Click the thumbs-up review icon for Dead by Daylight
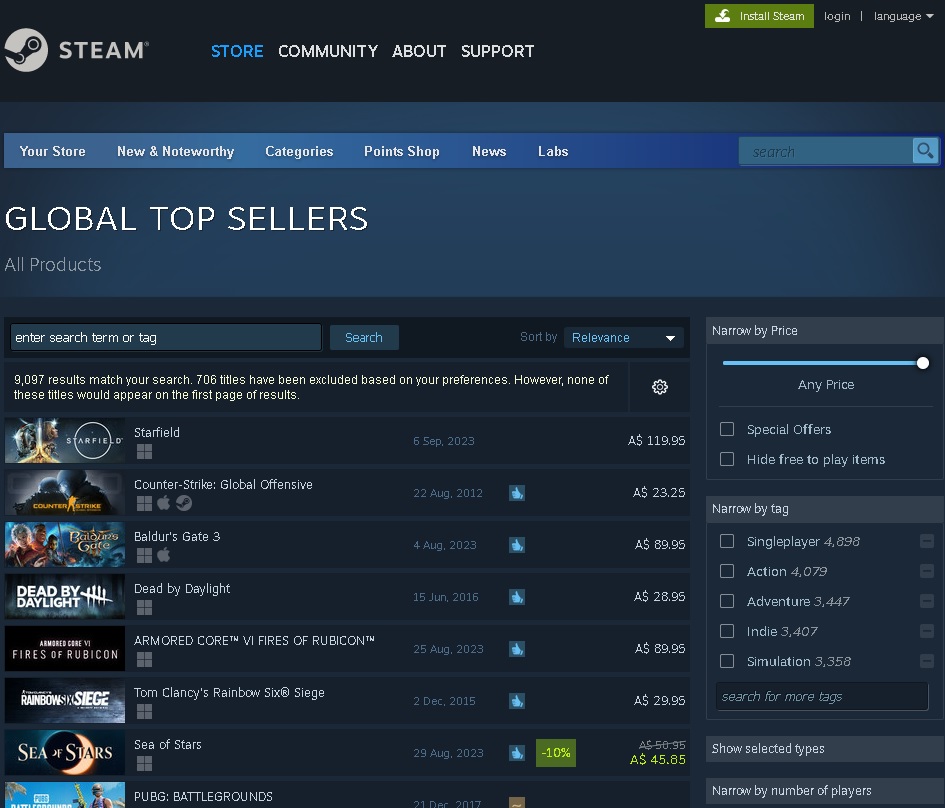Viewport: 945px width, 808px height. point(517,597)
